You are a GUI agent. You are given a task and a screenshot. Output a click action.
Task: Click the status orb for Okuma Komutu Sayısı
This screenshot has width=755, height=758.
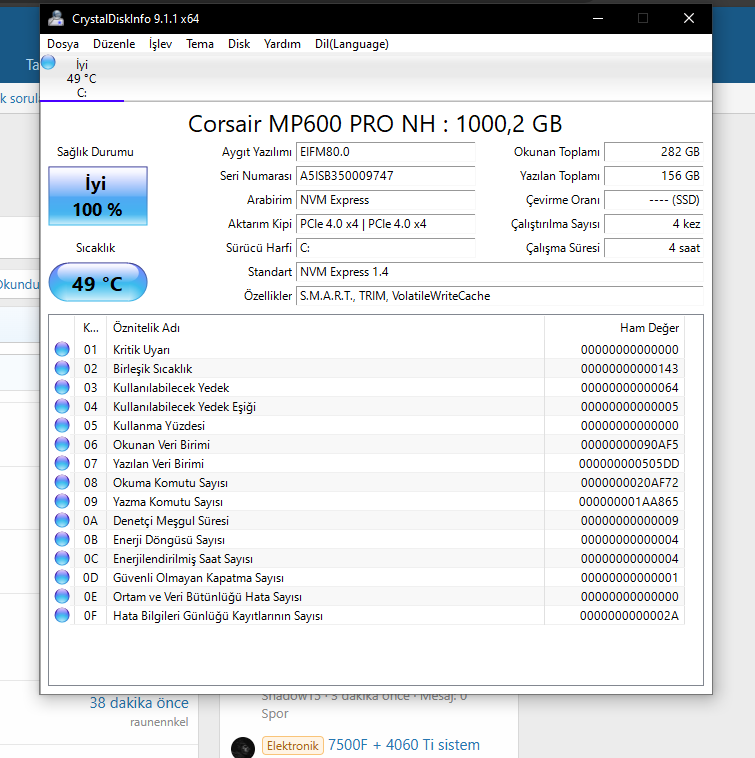click(62, 482)
